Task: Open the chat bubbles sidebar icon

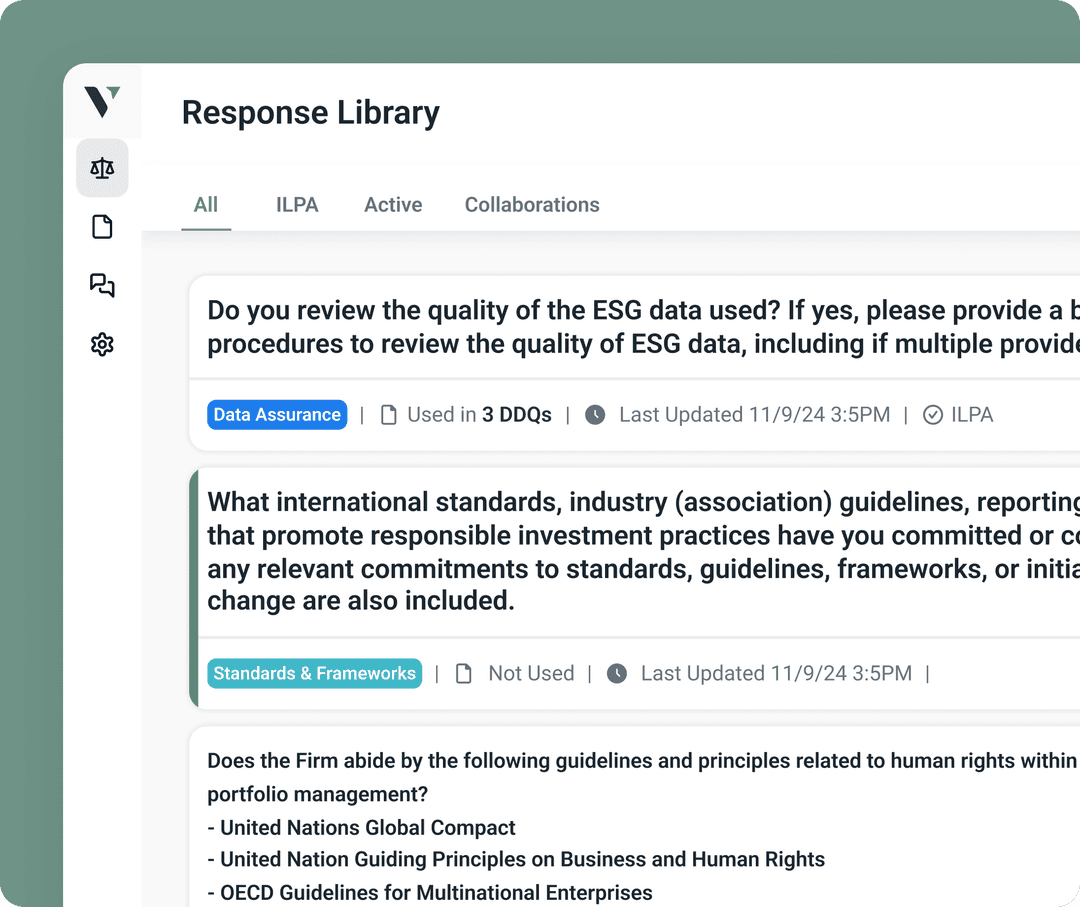Action: (102, 286)
